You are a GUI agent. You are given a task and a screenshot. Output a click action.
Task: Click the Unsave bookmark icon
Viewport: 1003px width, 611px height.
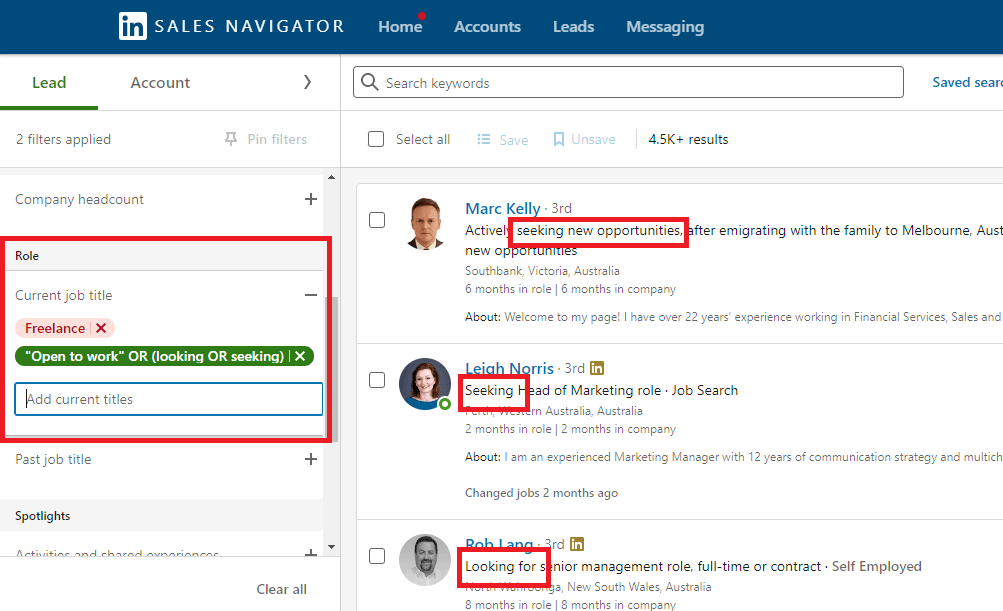(559, 139)
